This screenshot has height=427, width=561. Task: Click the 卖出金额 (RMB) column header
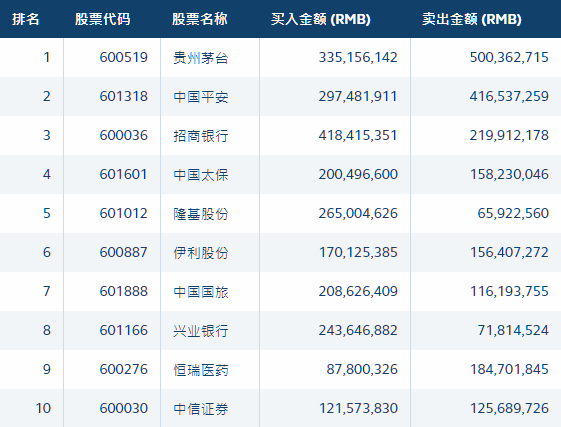click(x=472, y=19)
